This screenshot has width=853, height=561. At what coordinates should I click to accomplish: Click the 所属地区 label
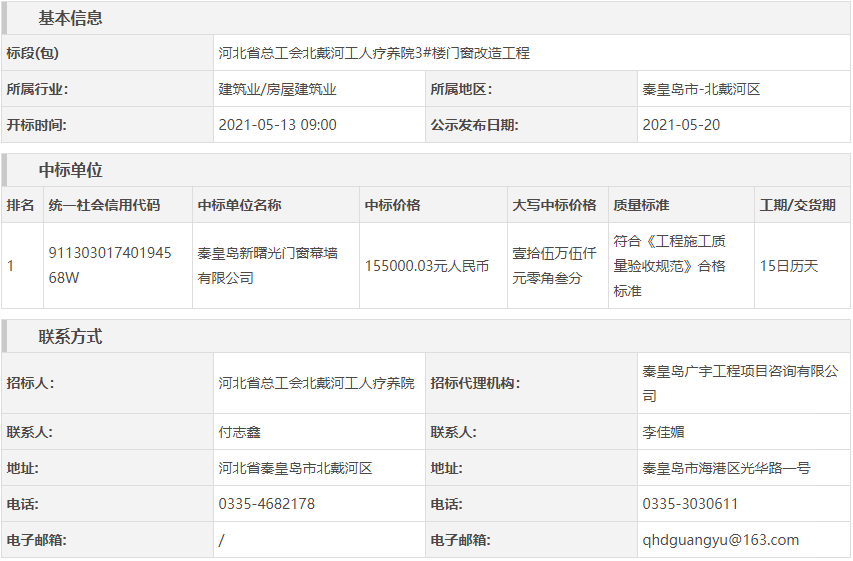coord(461,89)
